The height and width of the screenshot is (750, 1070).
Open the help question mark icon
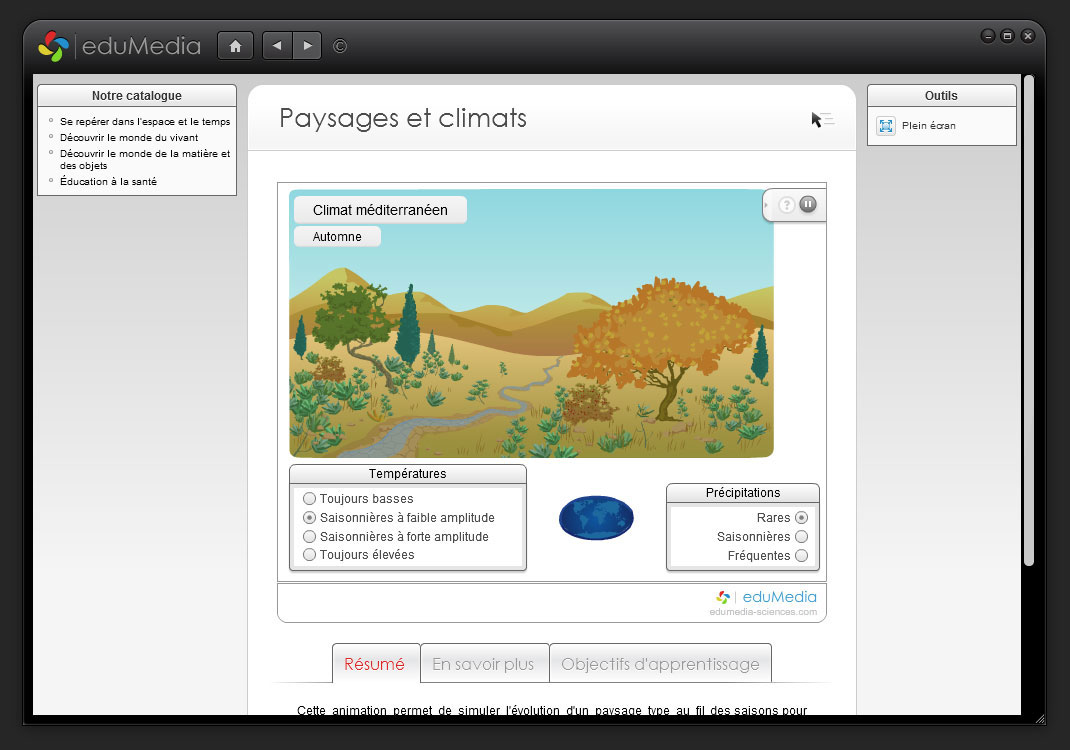tap(787, 205)
